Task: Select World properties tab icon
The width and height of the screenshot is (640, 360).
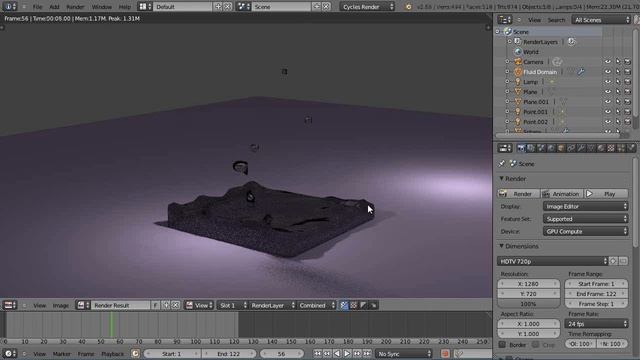Action: coord(551,148)
